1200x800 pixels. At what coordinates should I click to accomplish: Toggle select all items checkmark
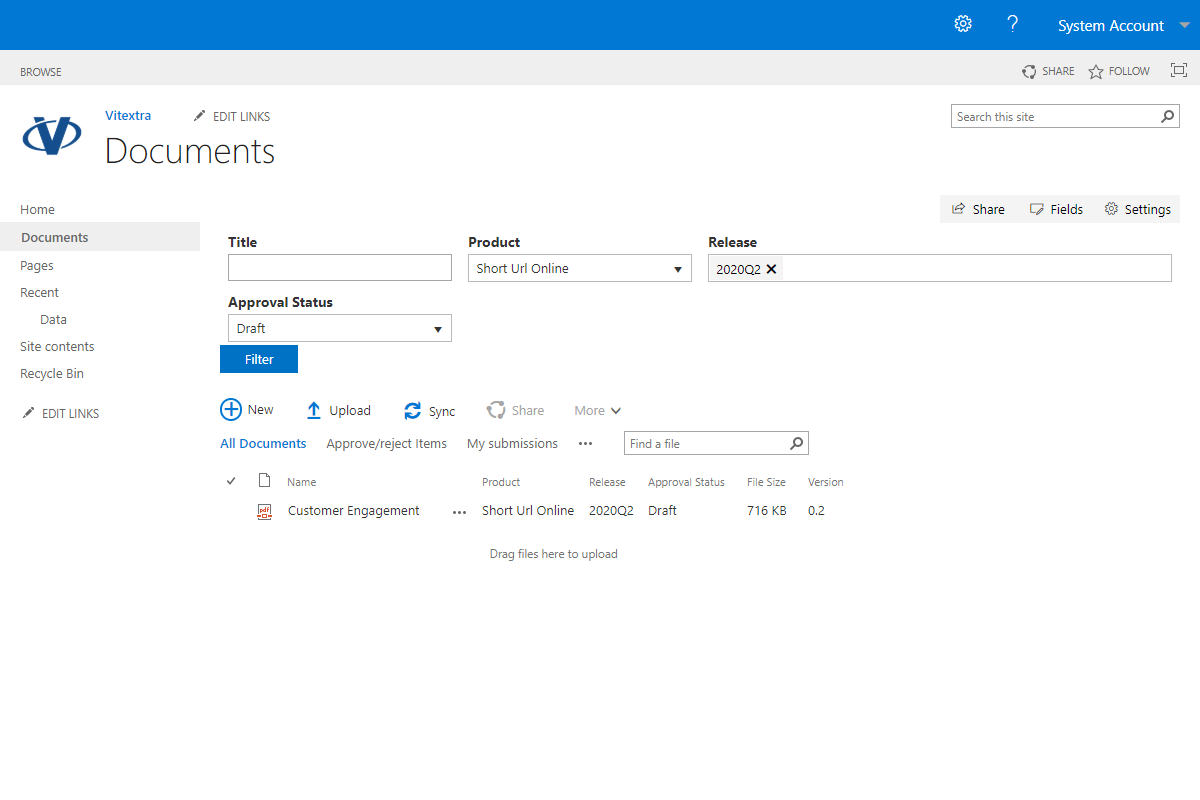click(x=231, y=481)
